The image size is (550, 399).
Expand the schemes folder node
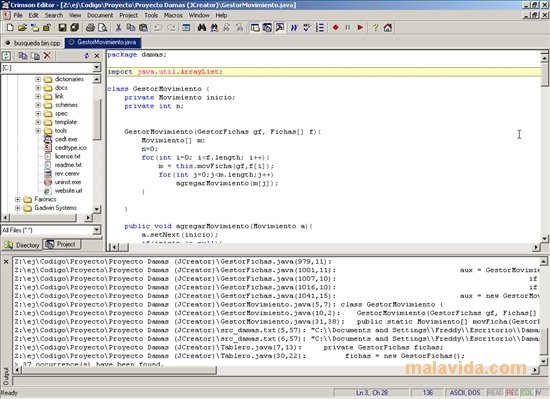click(x=38, y=105)
